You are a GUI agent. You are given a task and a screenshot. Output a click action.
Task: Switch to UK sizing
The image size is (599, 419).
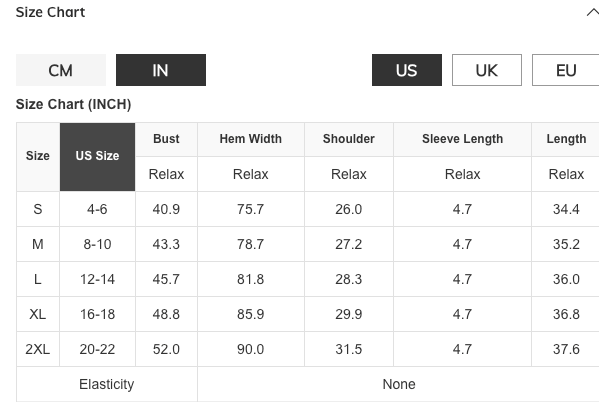coord(487,70)
